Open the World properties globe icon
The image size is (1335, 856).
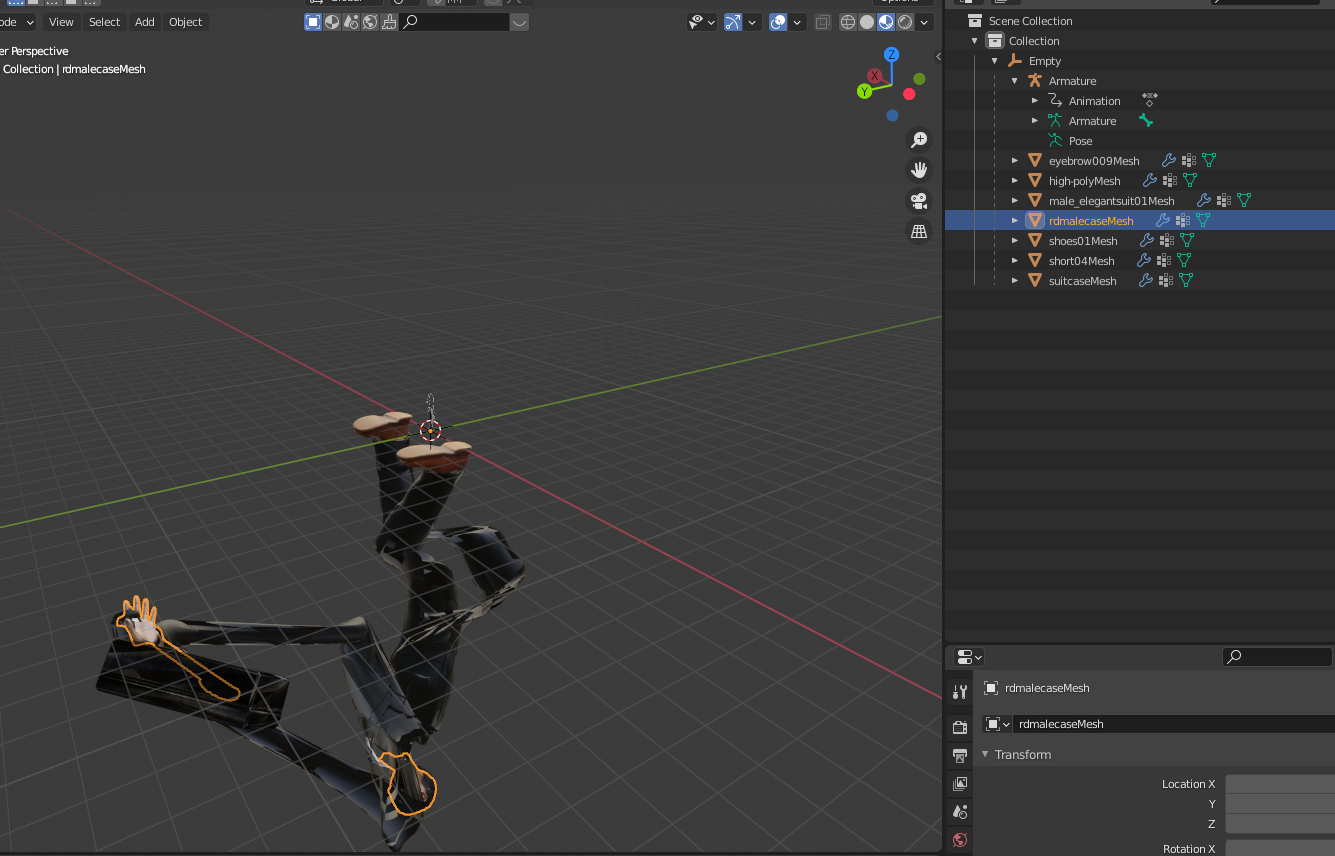pyautogui.click(x=960, y=840)
